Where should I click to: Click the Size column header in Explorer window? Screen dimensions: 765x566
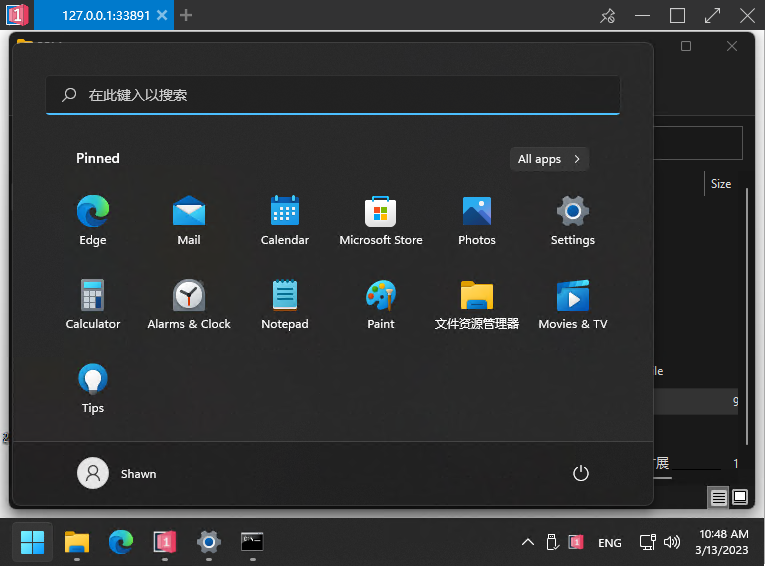[x=721, y=184]
